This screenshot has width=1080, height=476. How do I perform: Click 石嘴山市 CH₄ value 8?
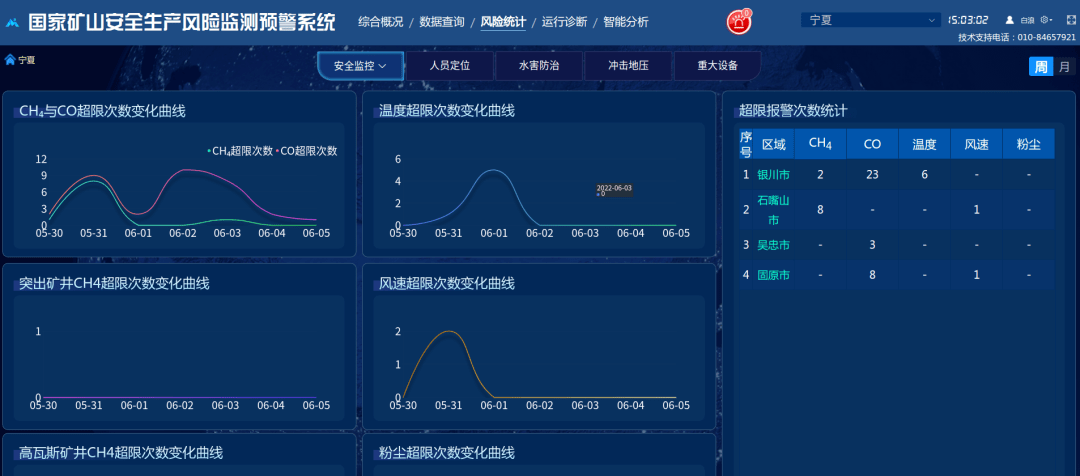[x=820, y=209]
